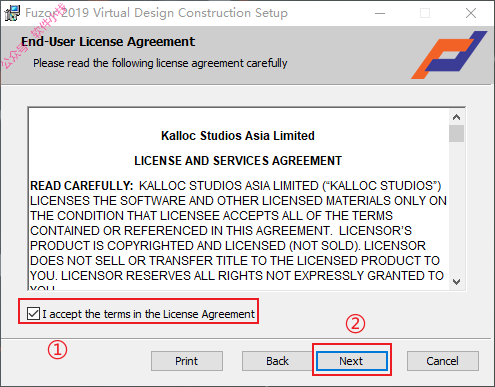495x387 pixels.
Task: Click the disabled maximize button
Action: click(425, 13)
